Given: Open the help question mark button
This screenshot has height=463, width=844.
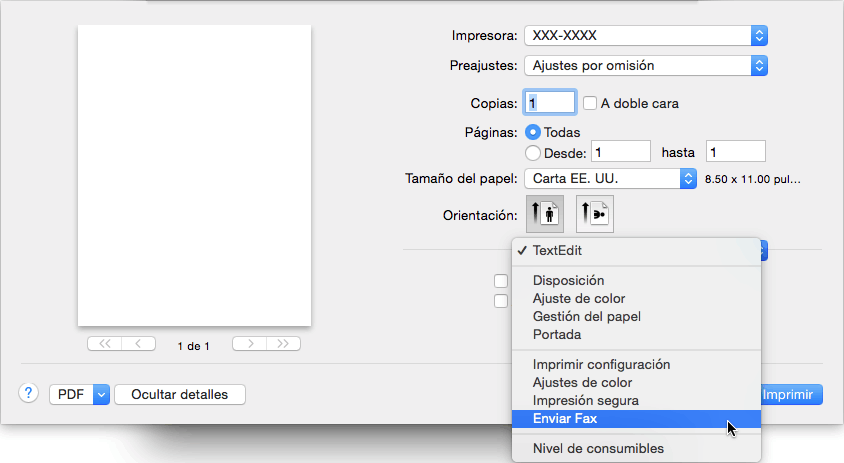Looking at the screenshot, I should point(29,394).
